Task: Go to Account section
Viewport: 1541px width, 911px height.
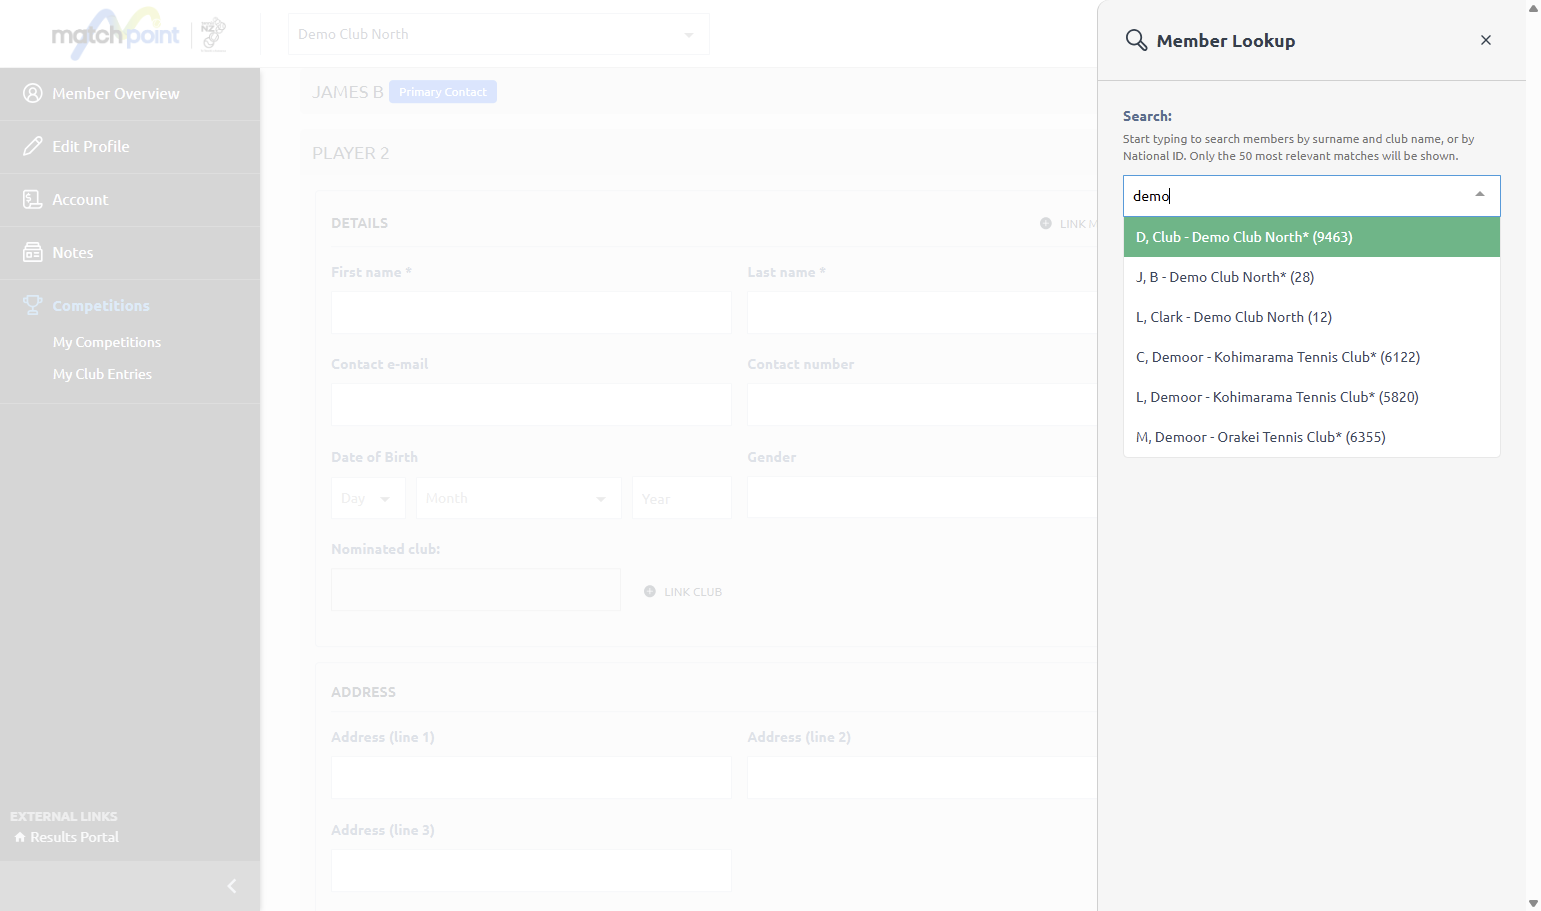Action: click(x=130, y=200)
